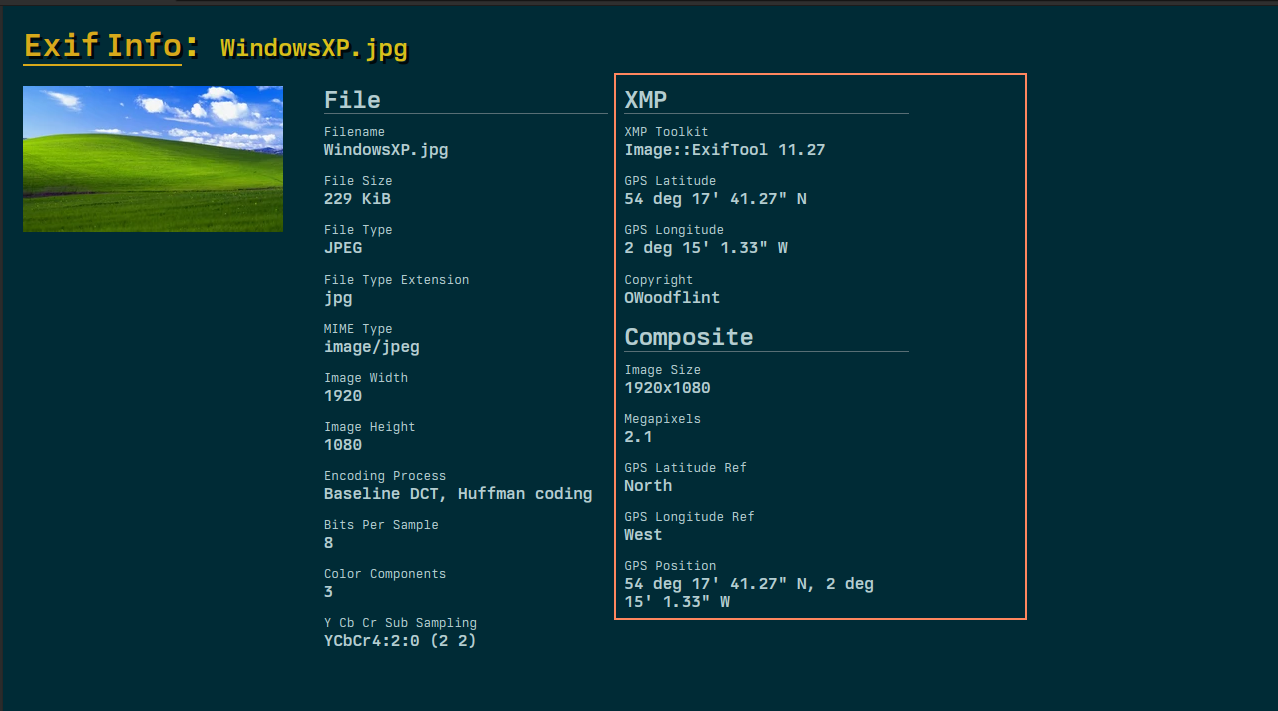Click the image/jpeg MIME type value
The height and width of the screenshot is (711, 1278).
pos(371,347)
